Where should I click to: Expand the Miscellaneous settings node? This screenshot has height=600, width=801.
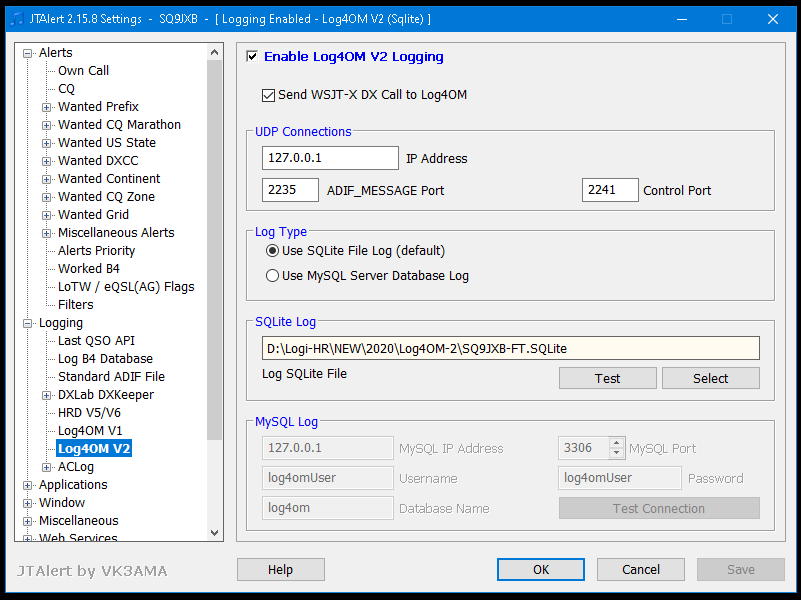[x=28, y=521]
